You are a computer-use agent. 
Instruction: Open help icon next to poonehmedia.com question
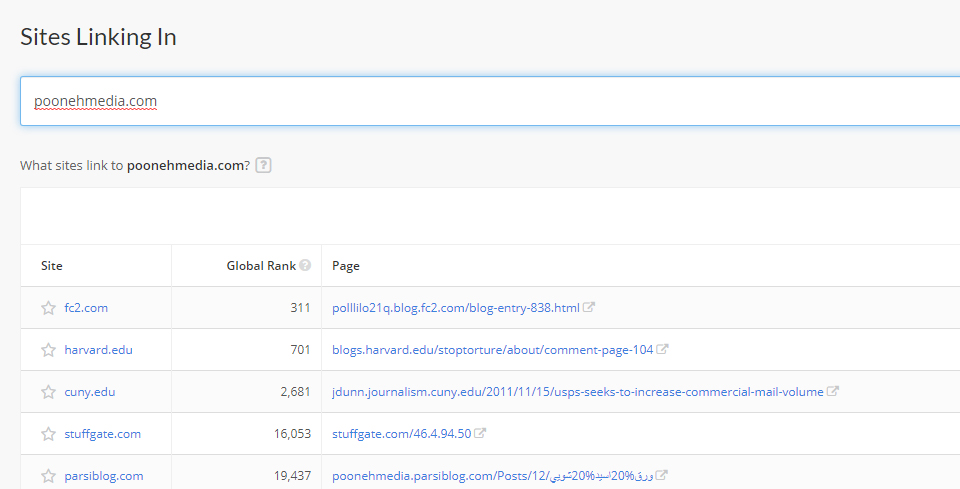pos(263,165)
